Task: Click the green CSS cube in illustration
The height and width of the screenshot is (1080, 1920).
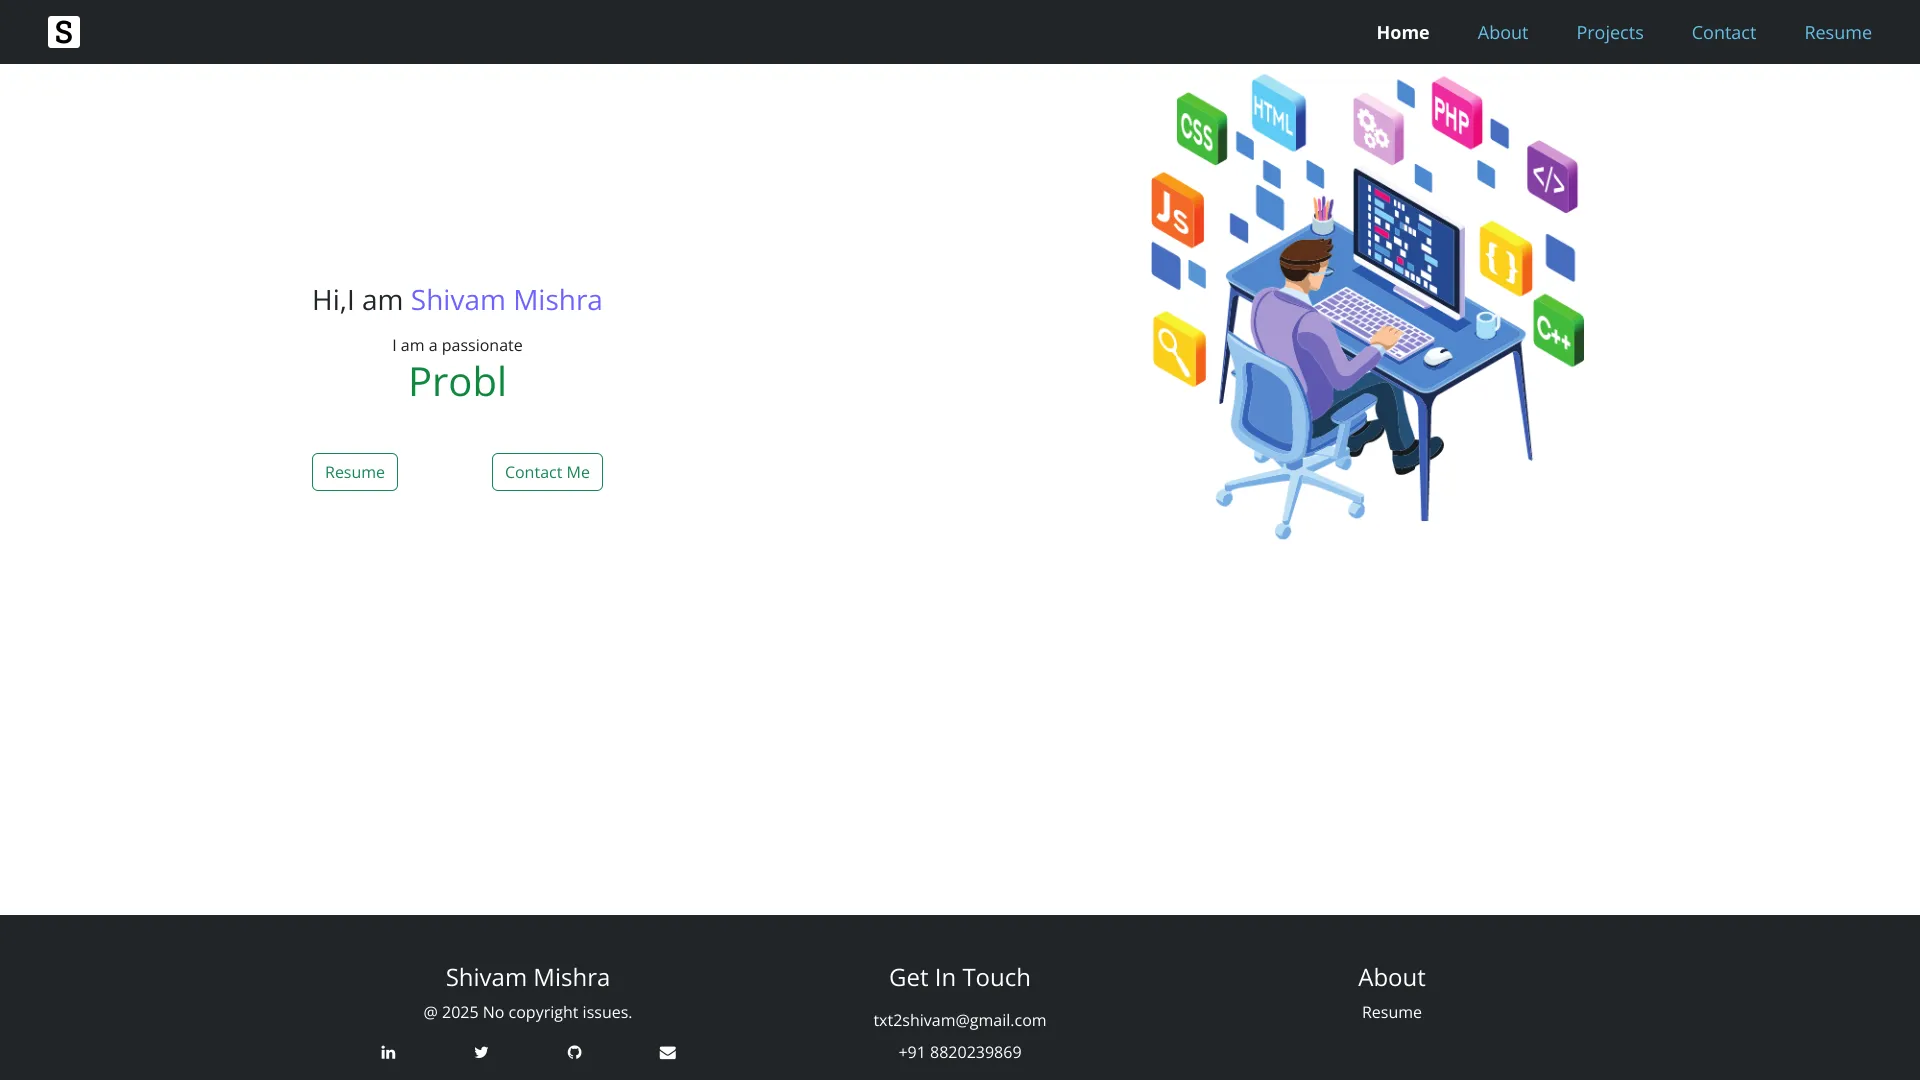Action: (x=1201, y=129)
